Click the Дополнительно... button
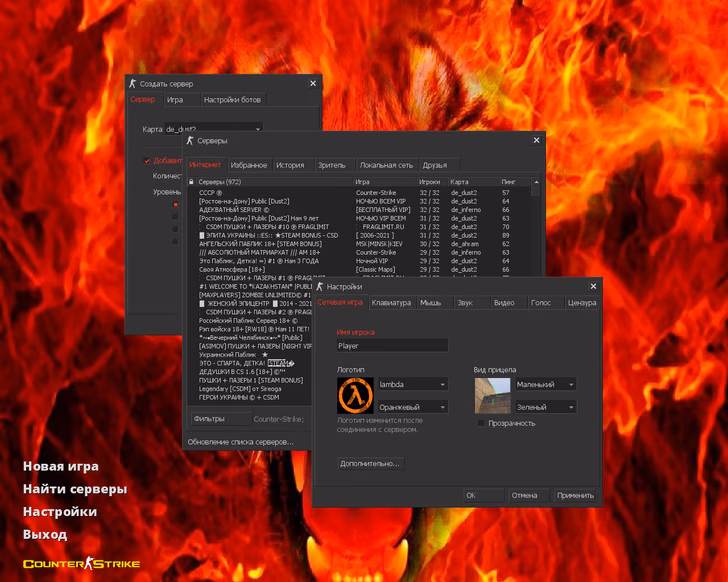Screen dimensions: 728x582 [370, 464]
